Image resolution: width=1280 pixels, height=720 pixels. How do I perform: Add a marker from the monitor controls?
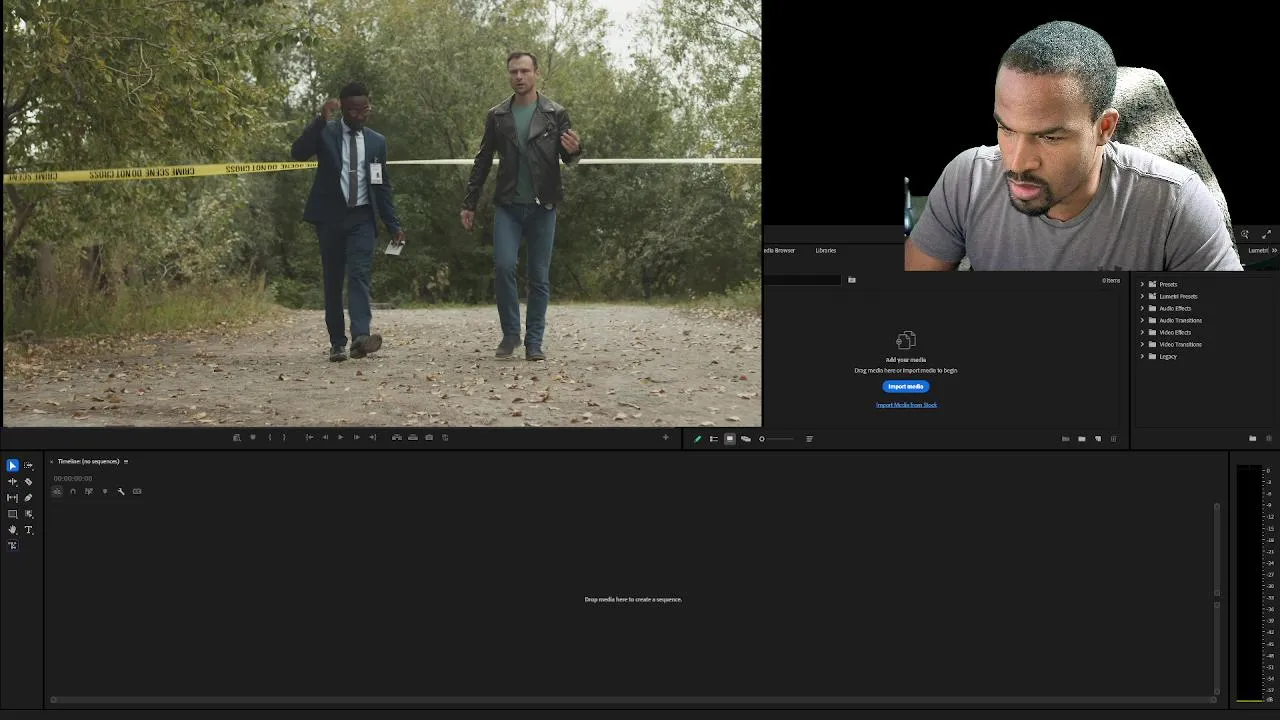pos(253,437)
